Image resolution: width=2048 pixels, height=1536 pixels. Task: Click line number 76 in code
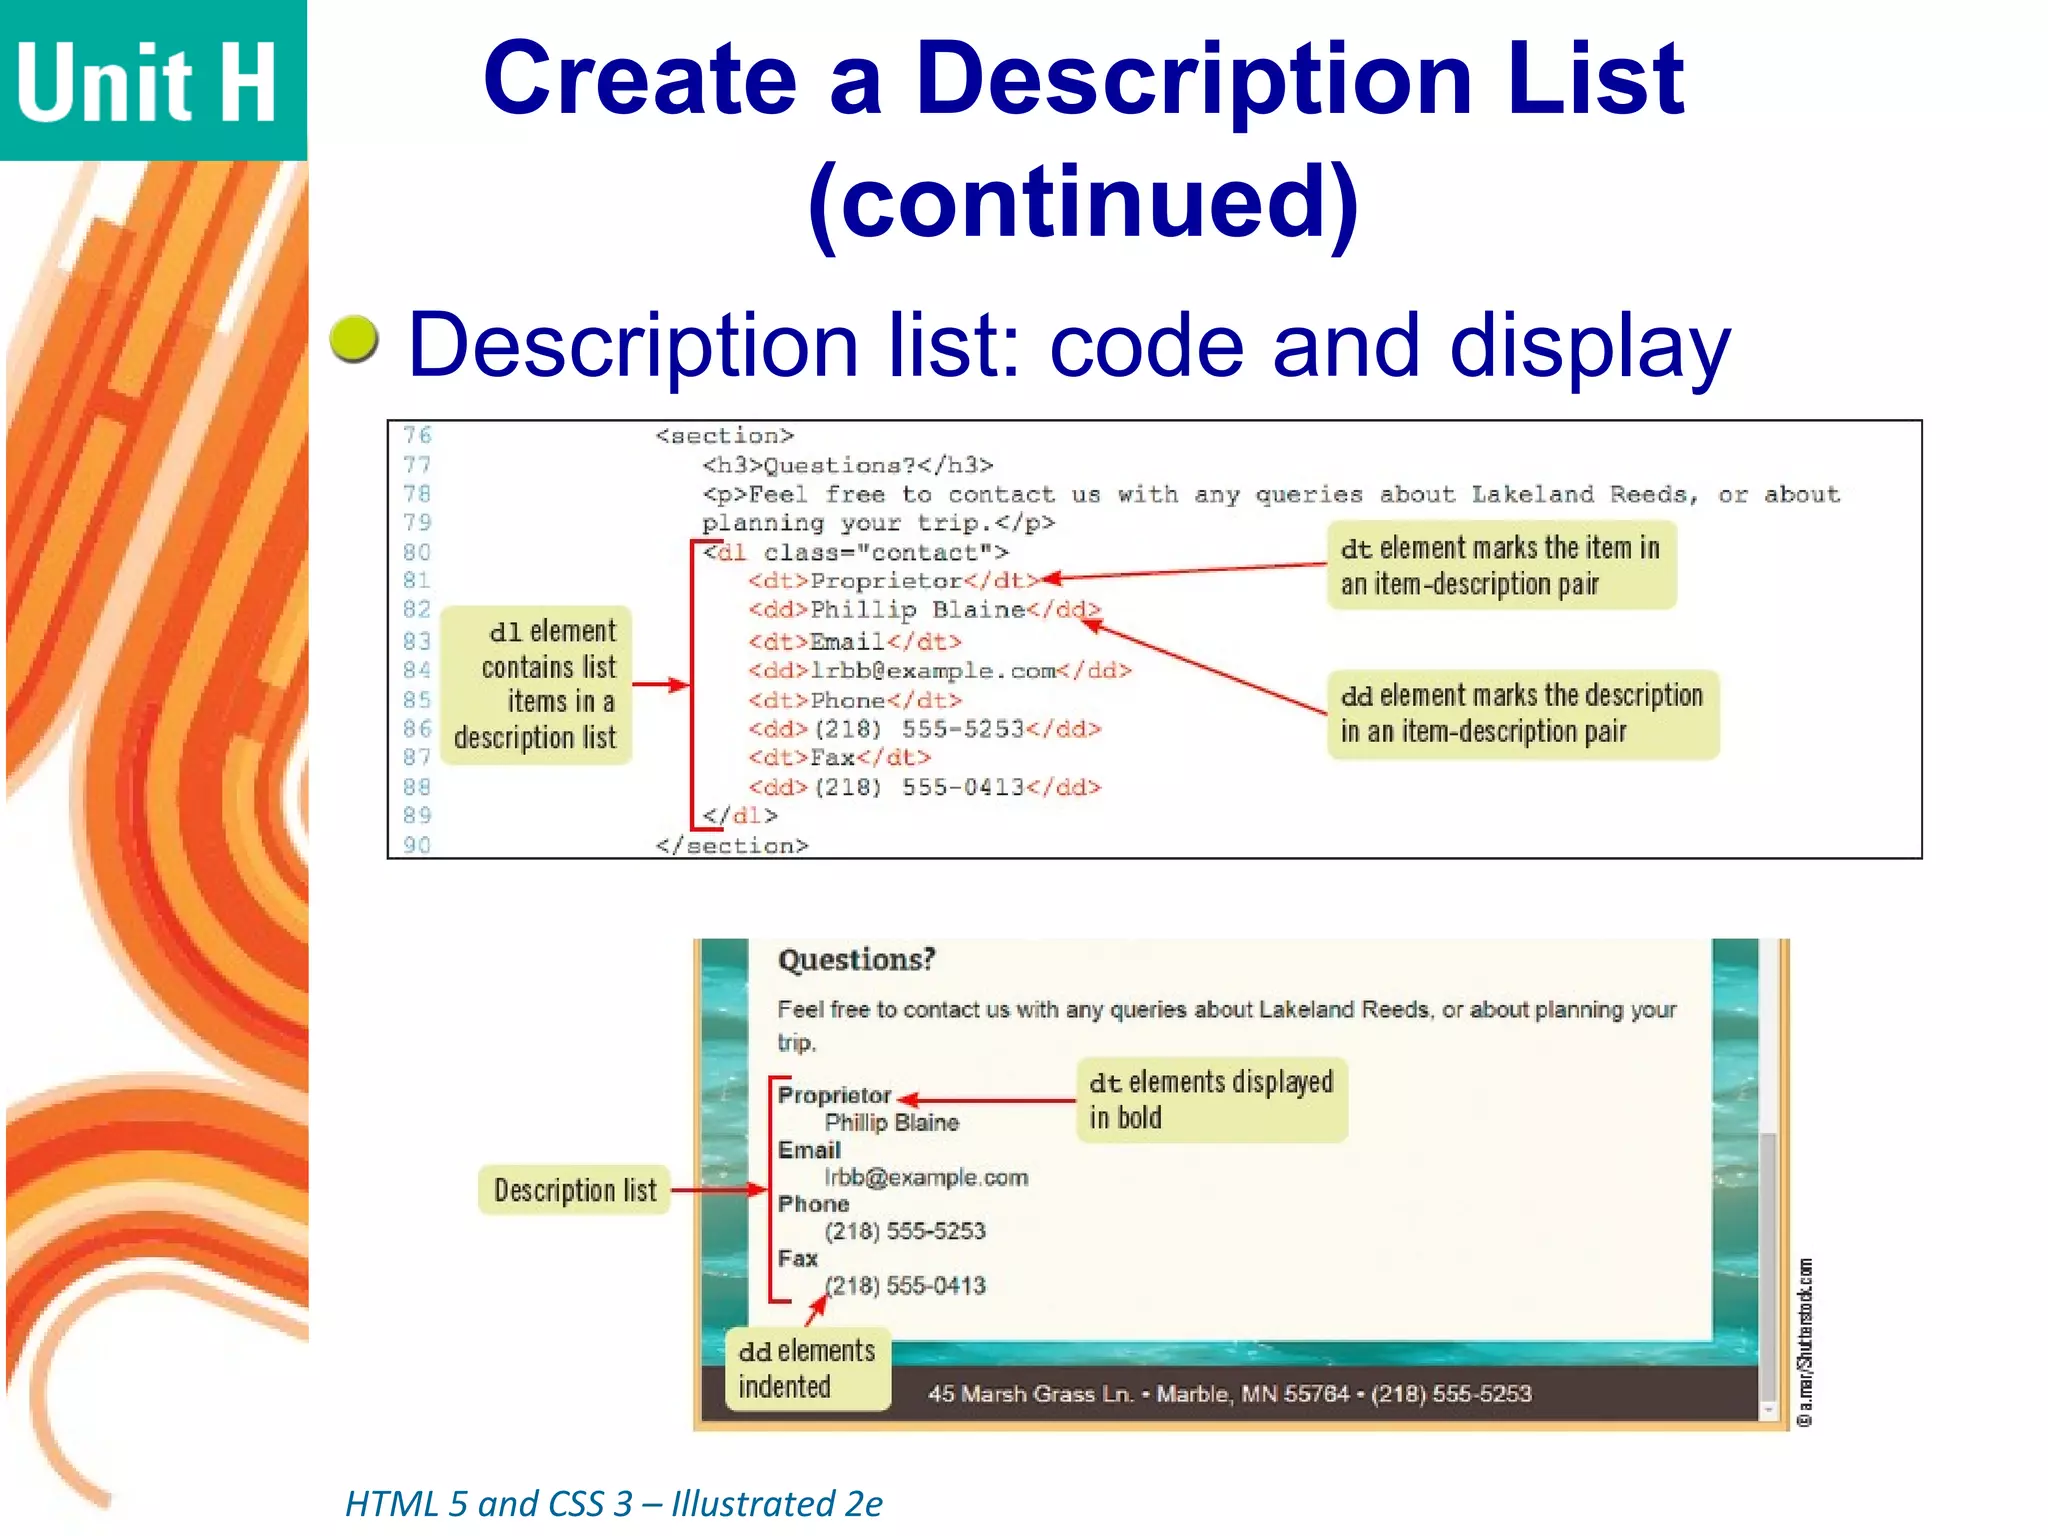tap(416, 435)
